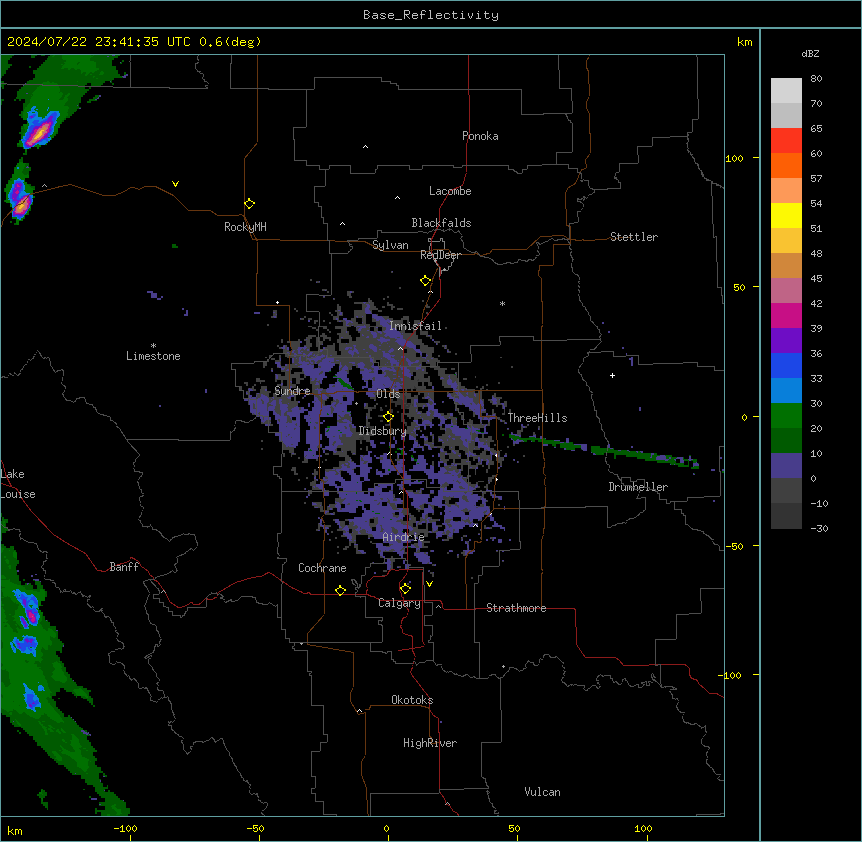Click the yellow V marker northeast of Calgary
The image size is (862, 842).
[x=429, y=584]
